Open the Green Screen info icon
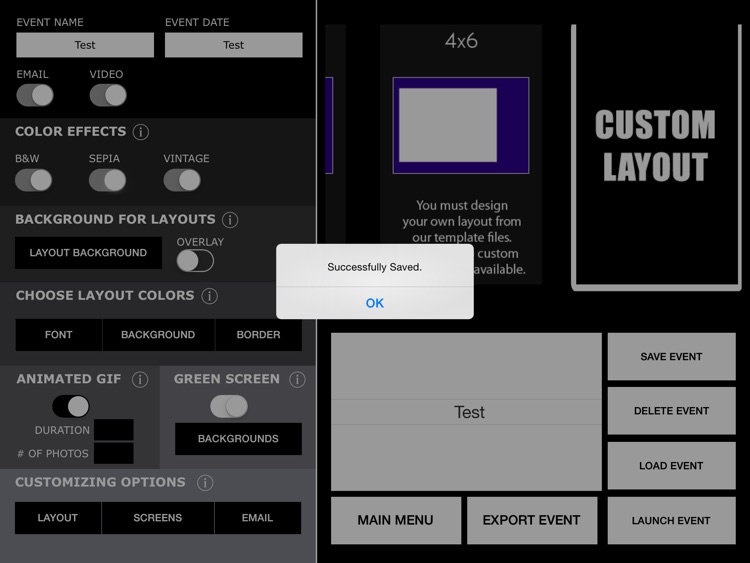The width and height of the screenshot is (750, 563). (x=297, y=379)
